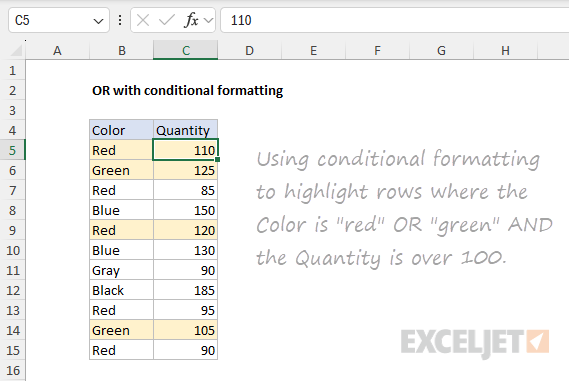The width and height of the screenshot is (569, 381).
Task: Expand the function dropdown chevron next to fx
Action: pos(208,21)
